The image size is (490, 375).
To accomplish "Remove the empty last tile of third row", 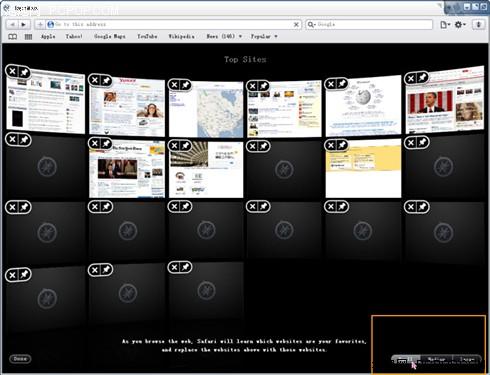I will (411, 207).
